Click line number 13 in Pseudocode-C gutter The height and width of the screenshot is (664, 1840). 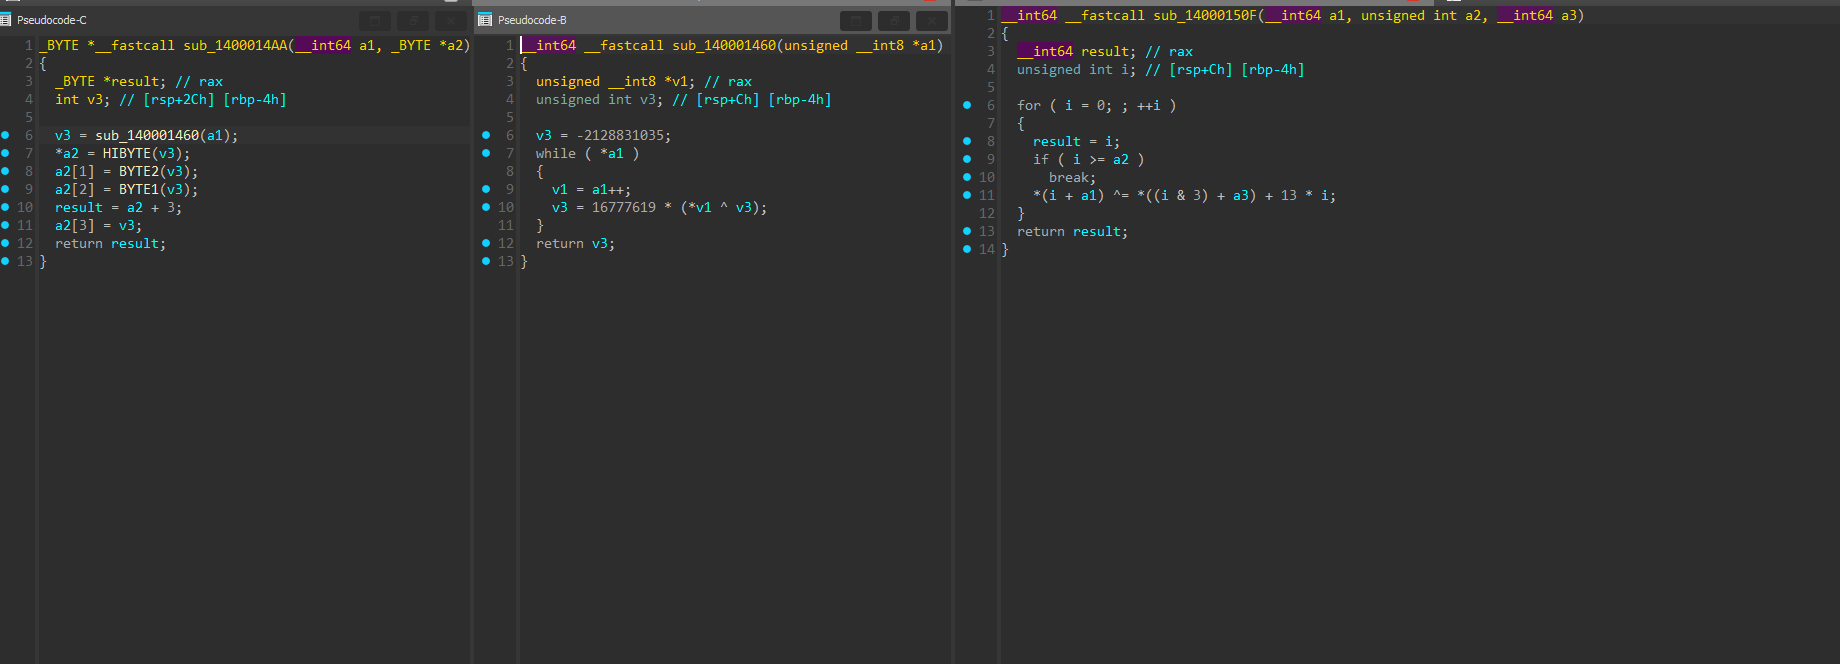pyautogui.click(x=25, y=261)
